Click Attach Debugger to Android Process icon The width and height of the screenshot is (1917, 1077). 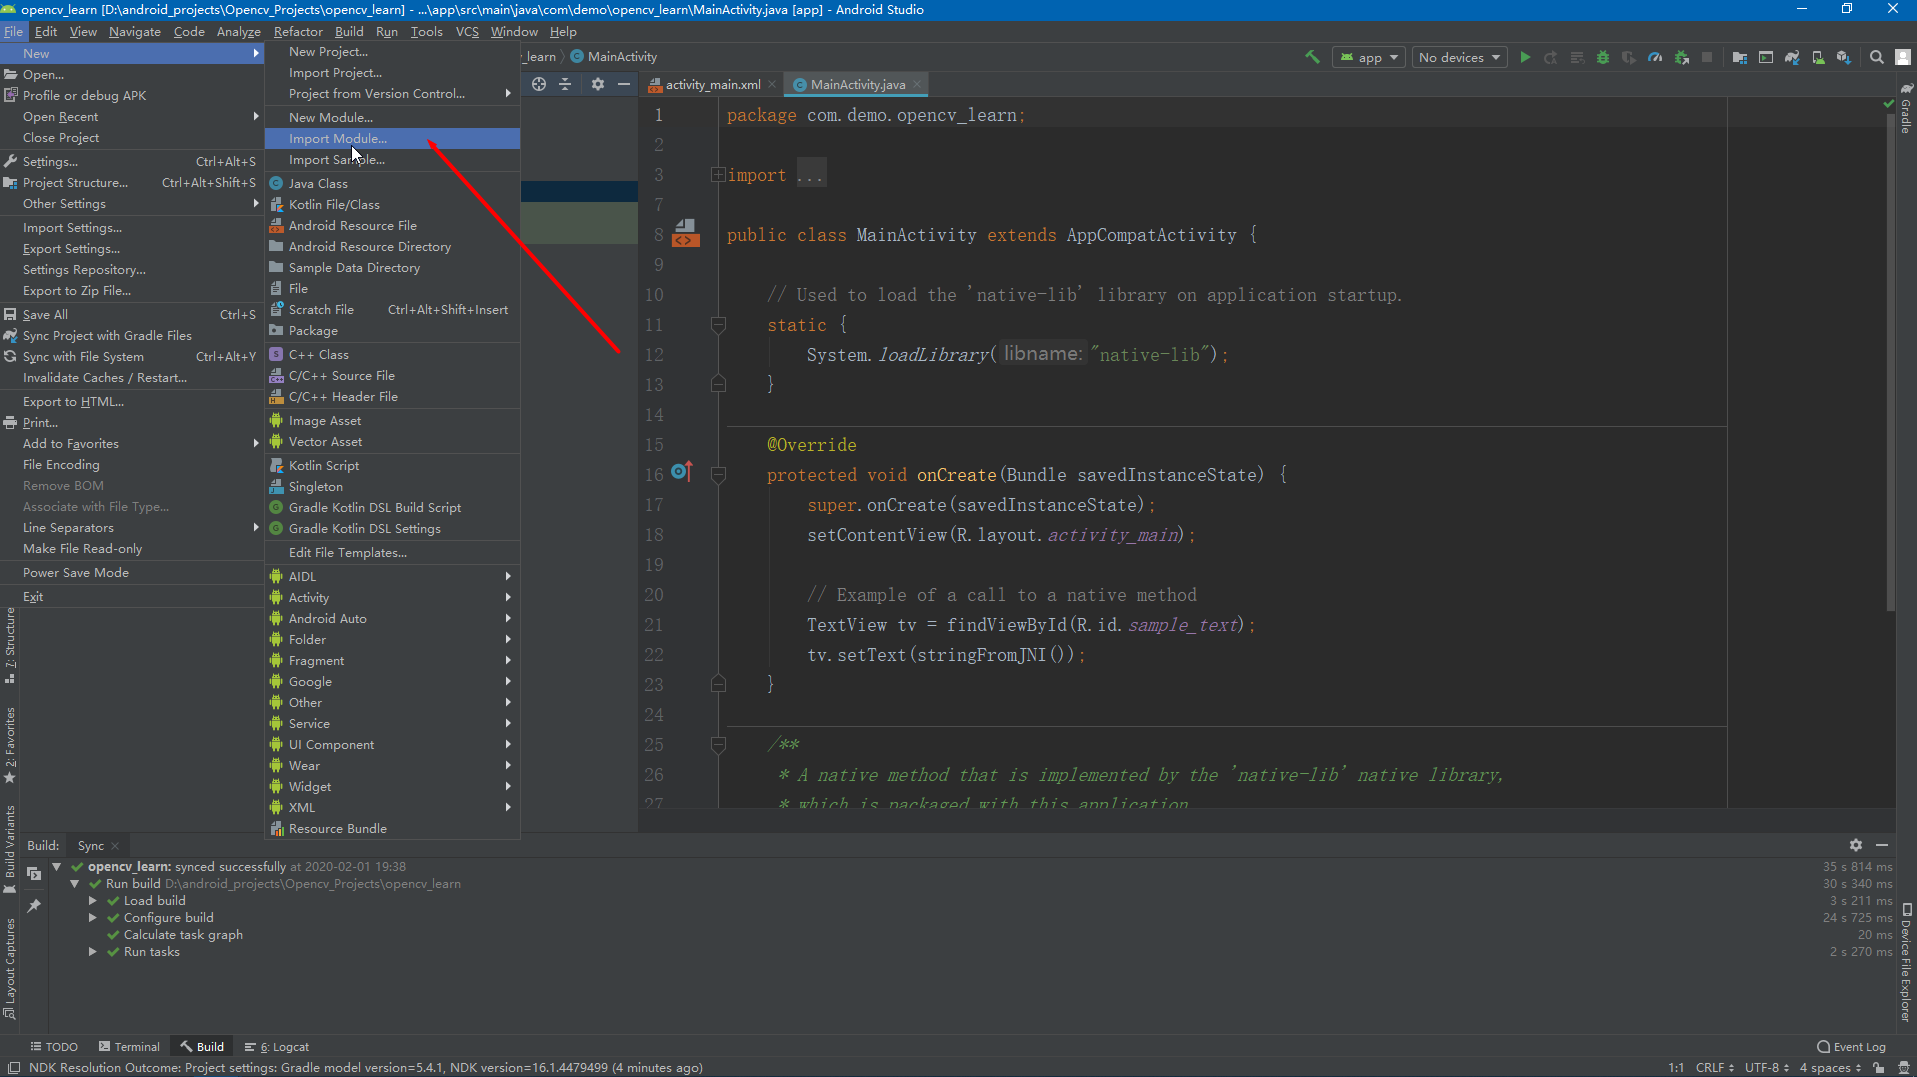coord(1682,57)
